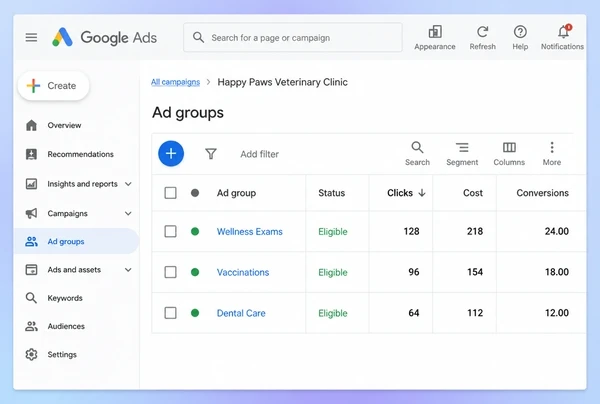Image resolution: width=600 pixels, height=404 pixels.
Task: Click the Ad groups people icon
Action: [31, 241]
